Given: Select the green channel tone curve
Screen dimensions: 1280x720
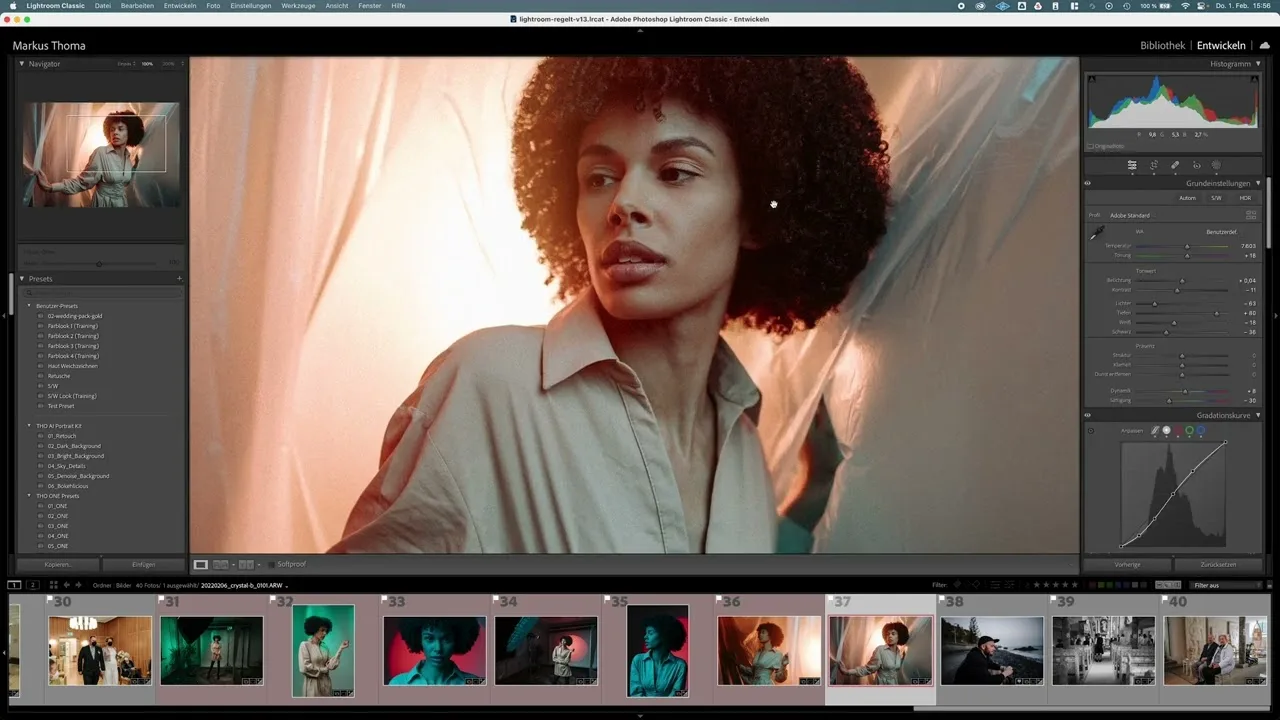Looking at the screenshot, I should tap(1189, 431).
